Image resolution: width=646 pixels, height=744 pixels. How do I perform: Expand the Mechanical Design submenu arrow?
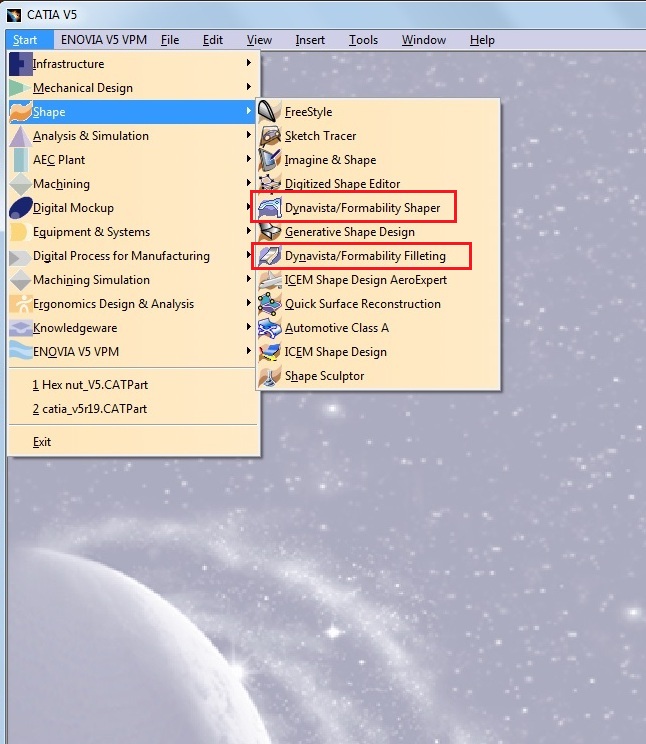(249, 87)
